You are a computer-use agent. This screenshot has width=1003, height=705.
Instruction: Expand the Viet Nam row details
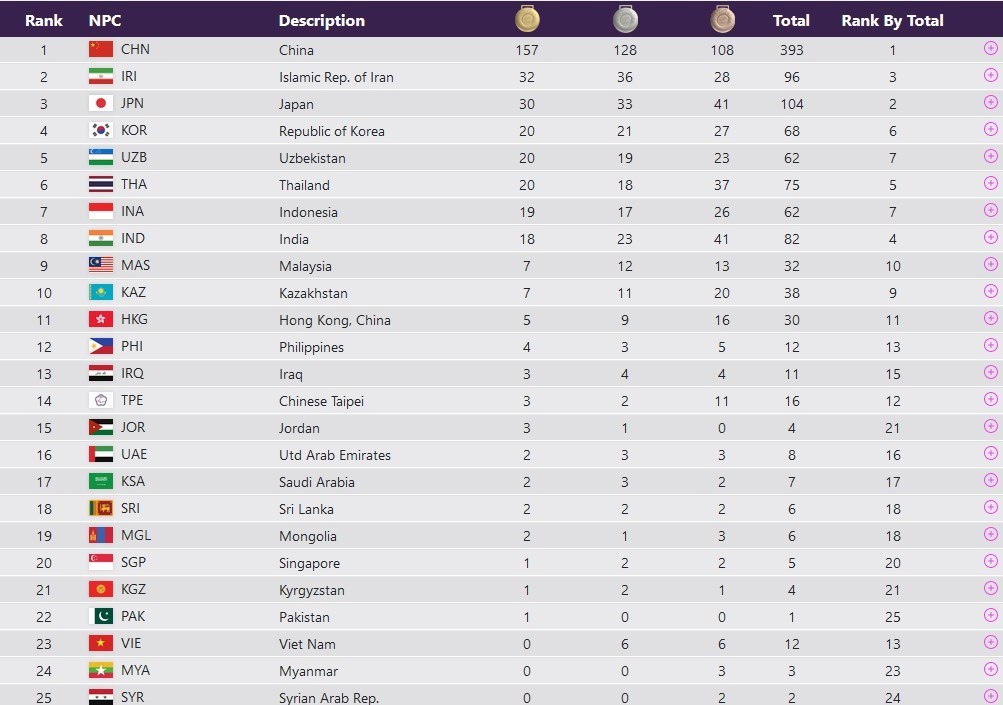coord(991,642)
